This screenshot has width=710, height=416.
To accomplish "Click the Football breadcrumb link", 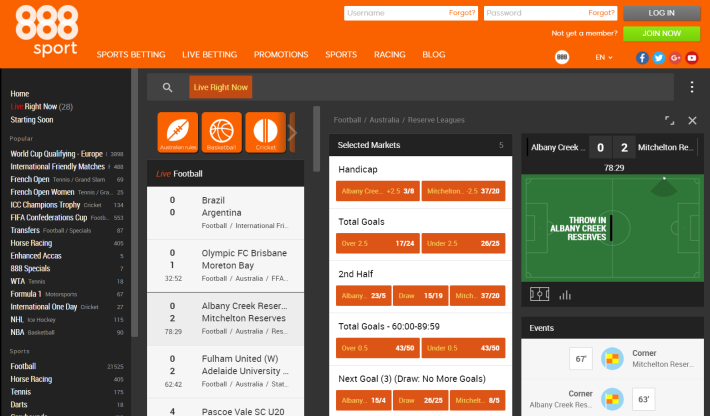I will [347, 120].
